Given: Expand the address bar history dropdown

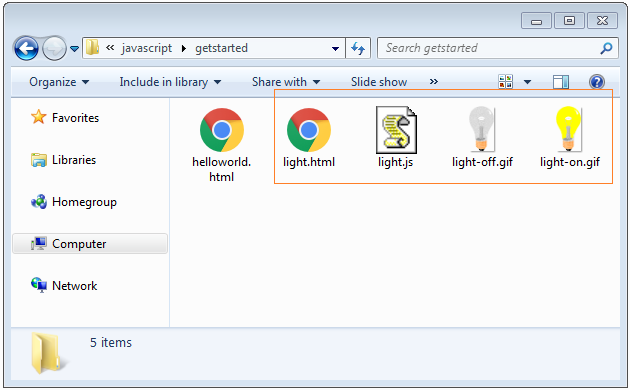Looking at the screenshot, I should [335, 49].
